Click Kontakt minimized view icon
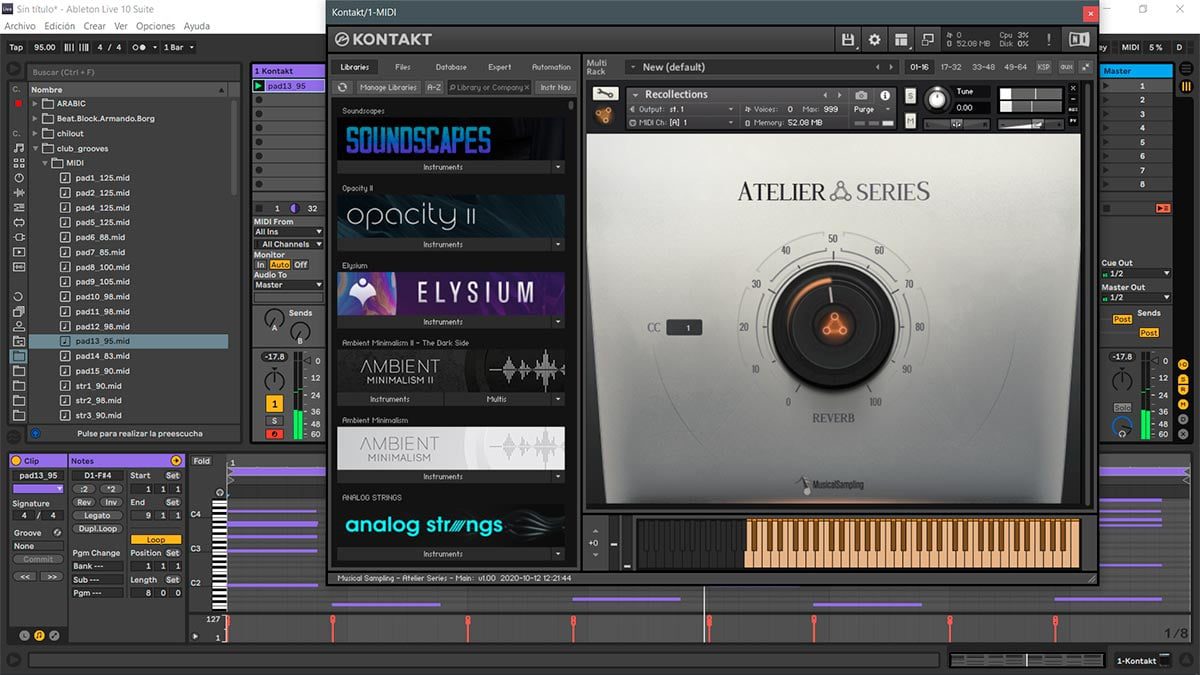 [928, 40]
